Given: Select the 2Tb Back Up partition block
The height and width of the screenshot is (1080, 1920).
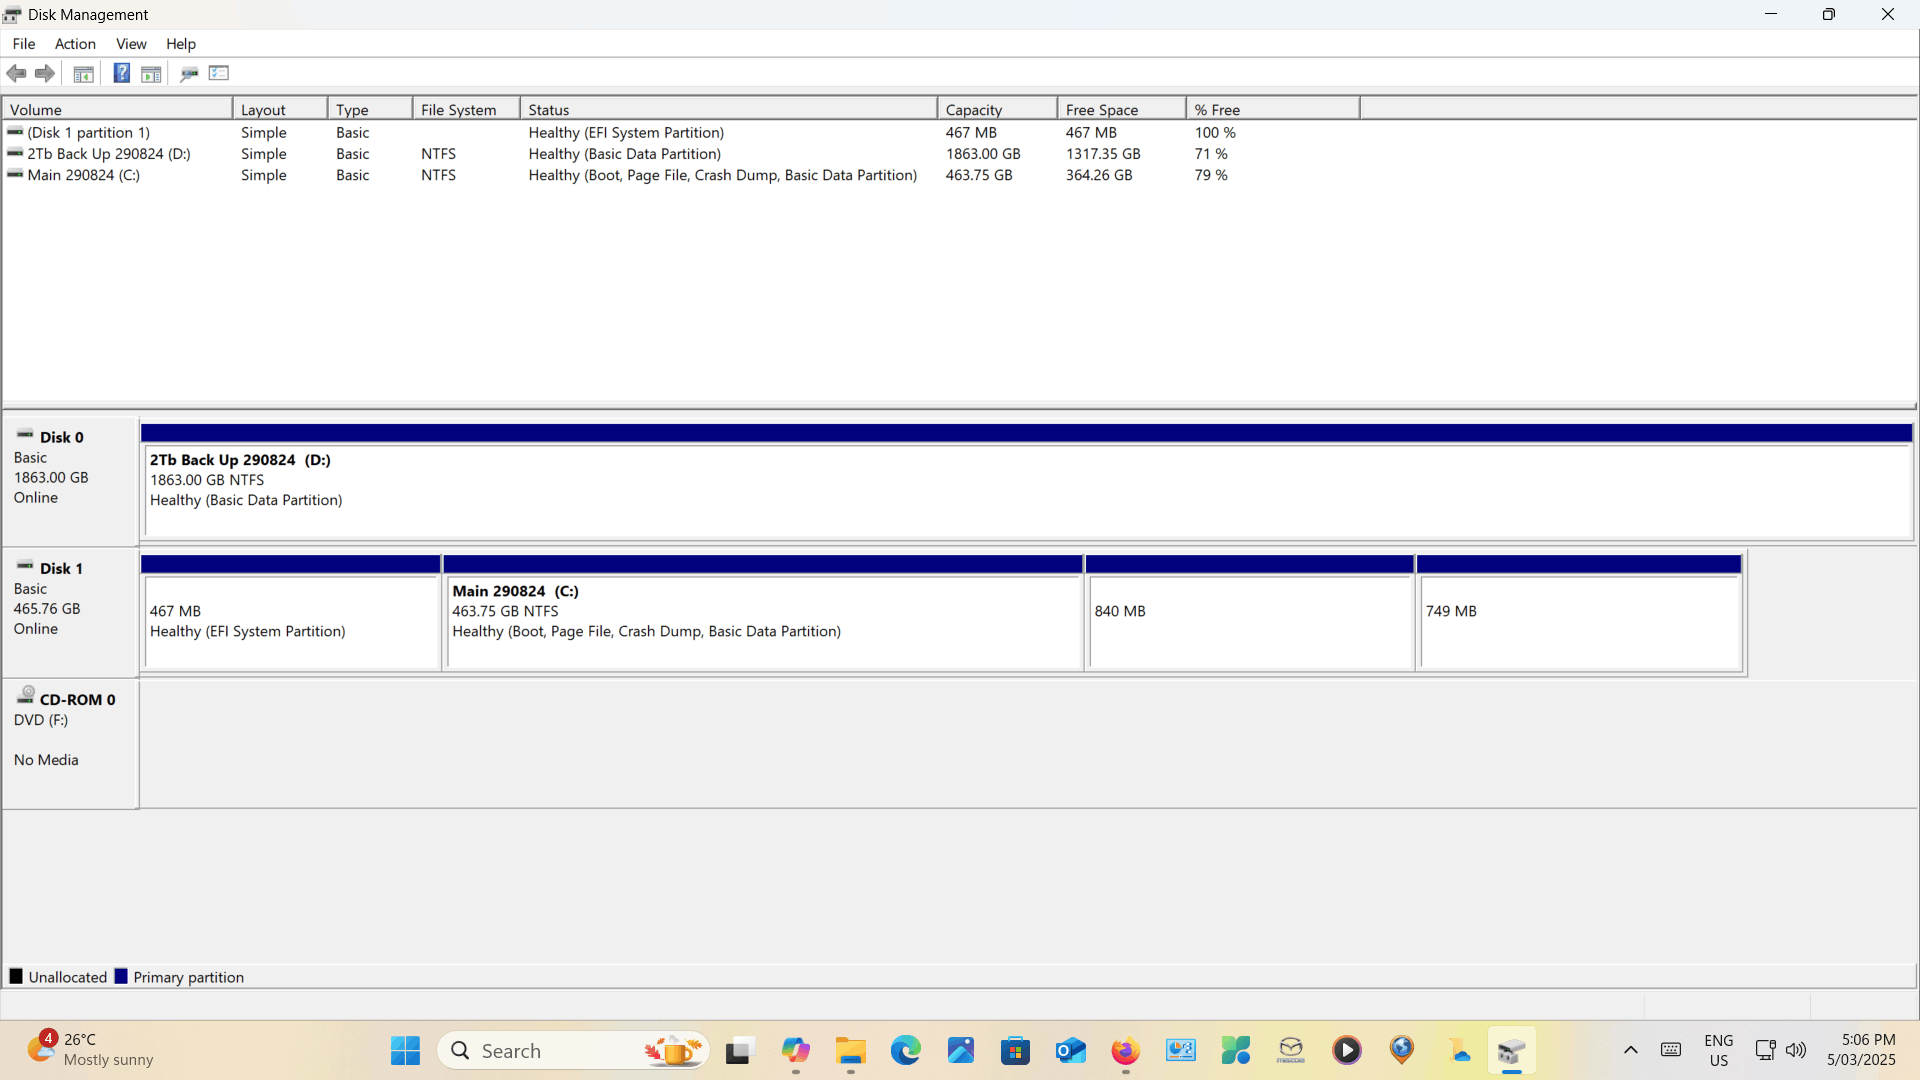Looking at the screenshot, I should (700, 485).
